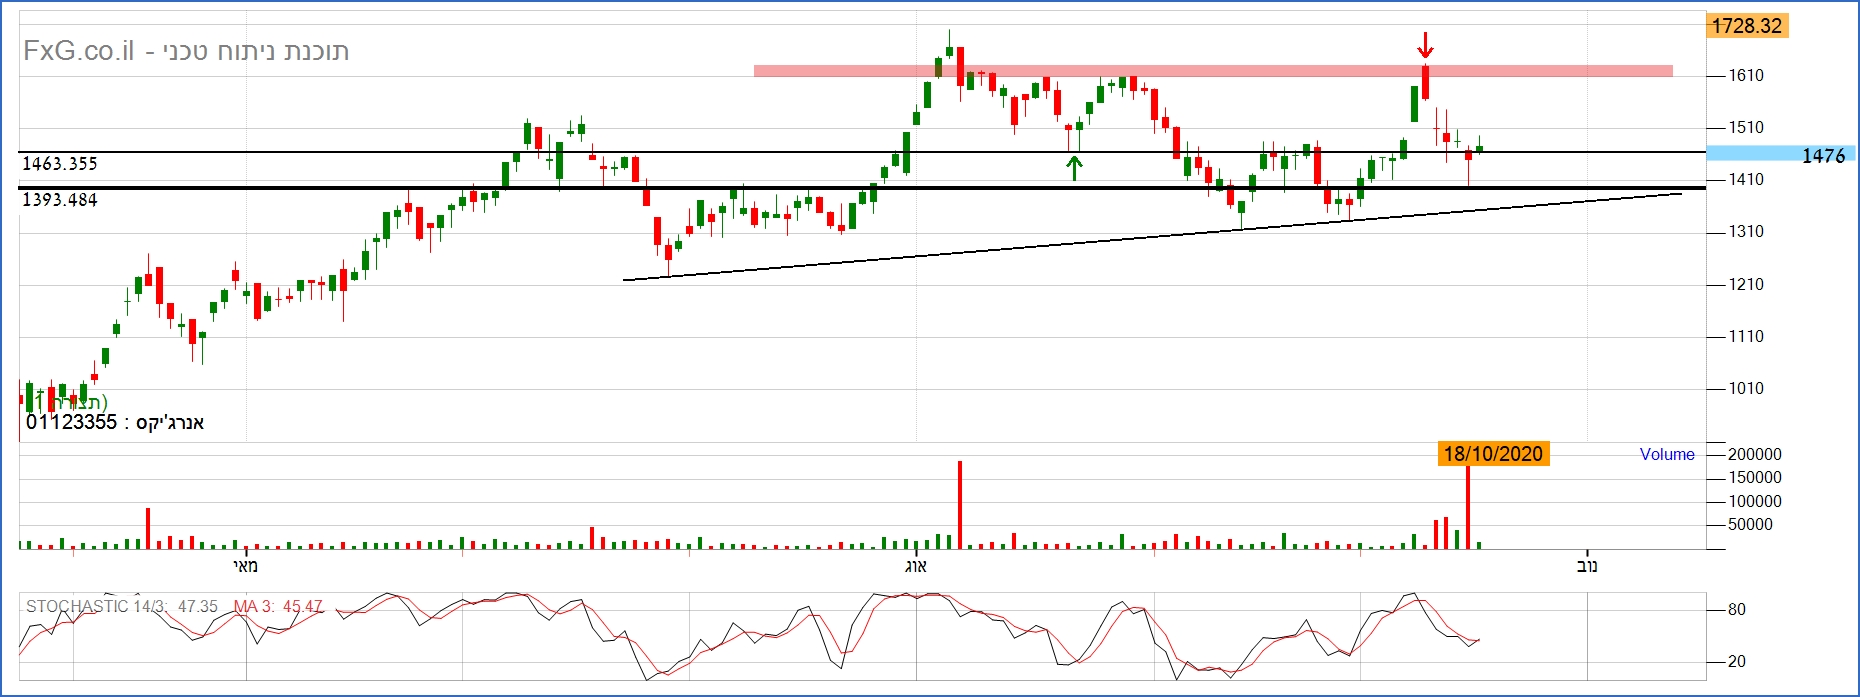Click the 150000 volume axis value
1860x697 pixels.
click(x=1755, y=477)
